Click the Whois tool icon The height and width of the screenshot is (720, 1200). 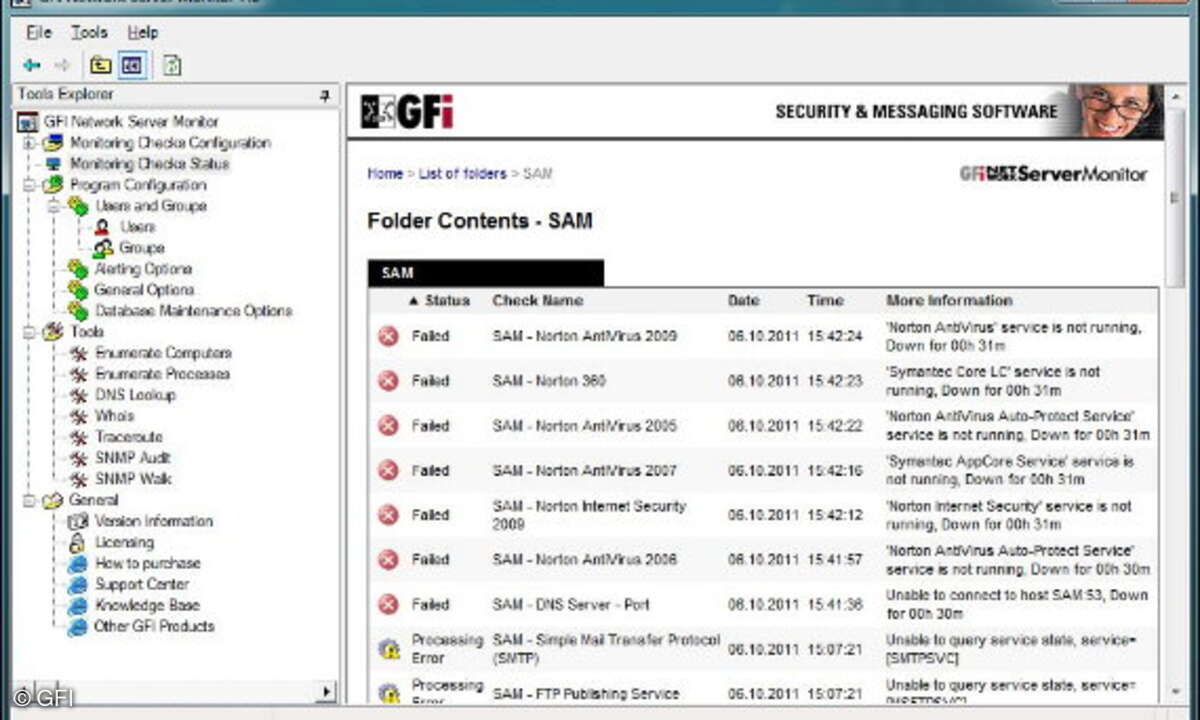(x=79, y=416)
